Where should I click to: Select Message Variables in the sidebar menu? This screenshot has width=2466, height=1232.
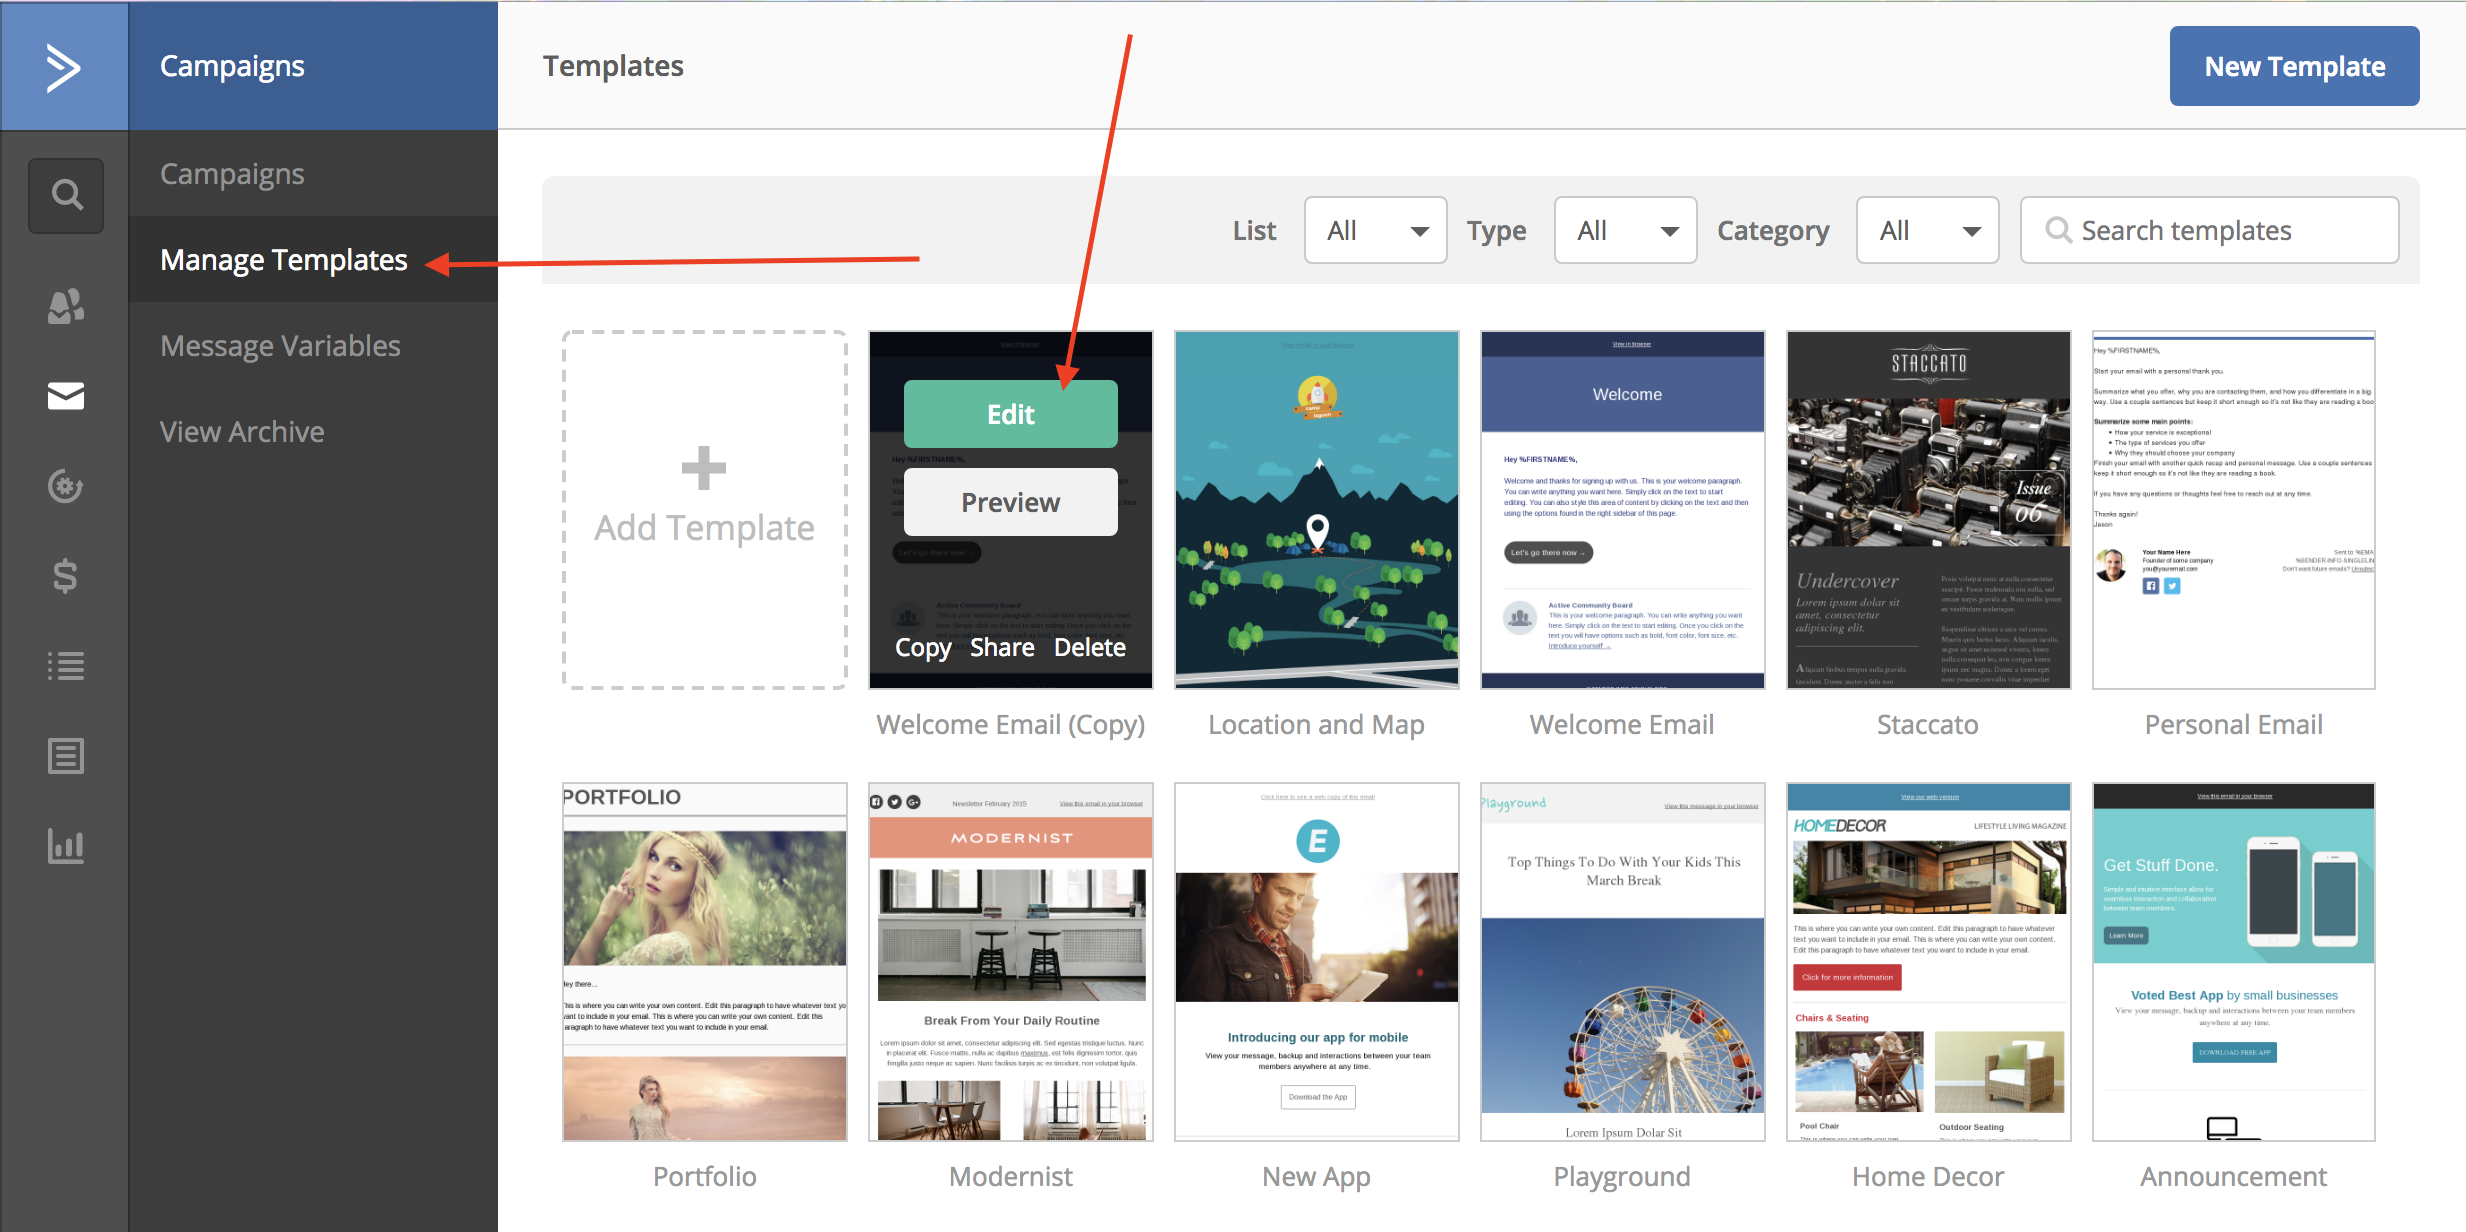(280, 346)
